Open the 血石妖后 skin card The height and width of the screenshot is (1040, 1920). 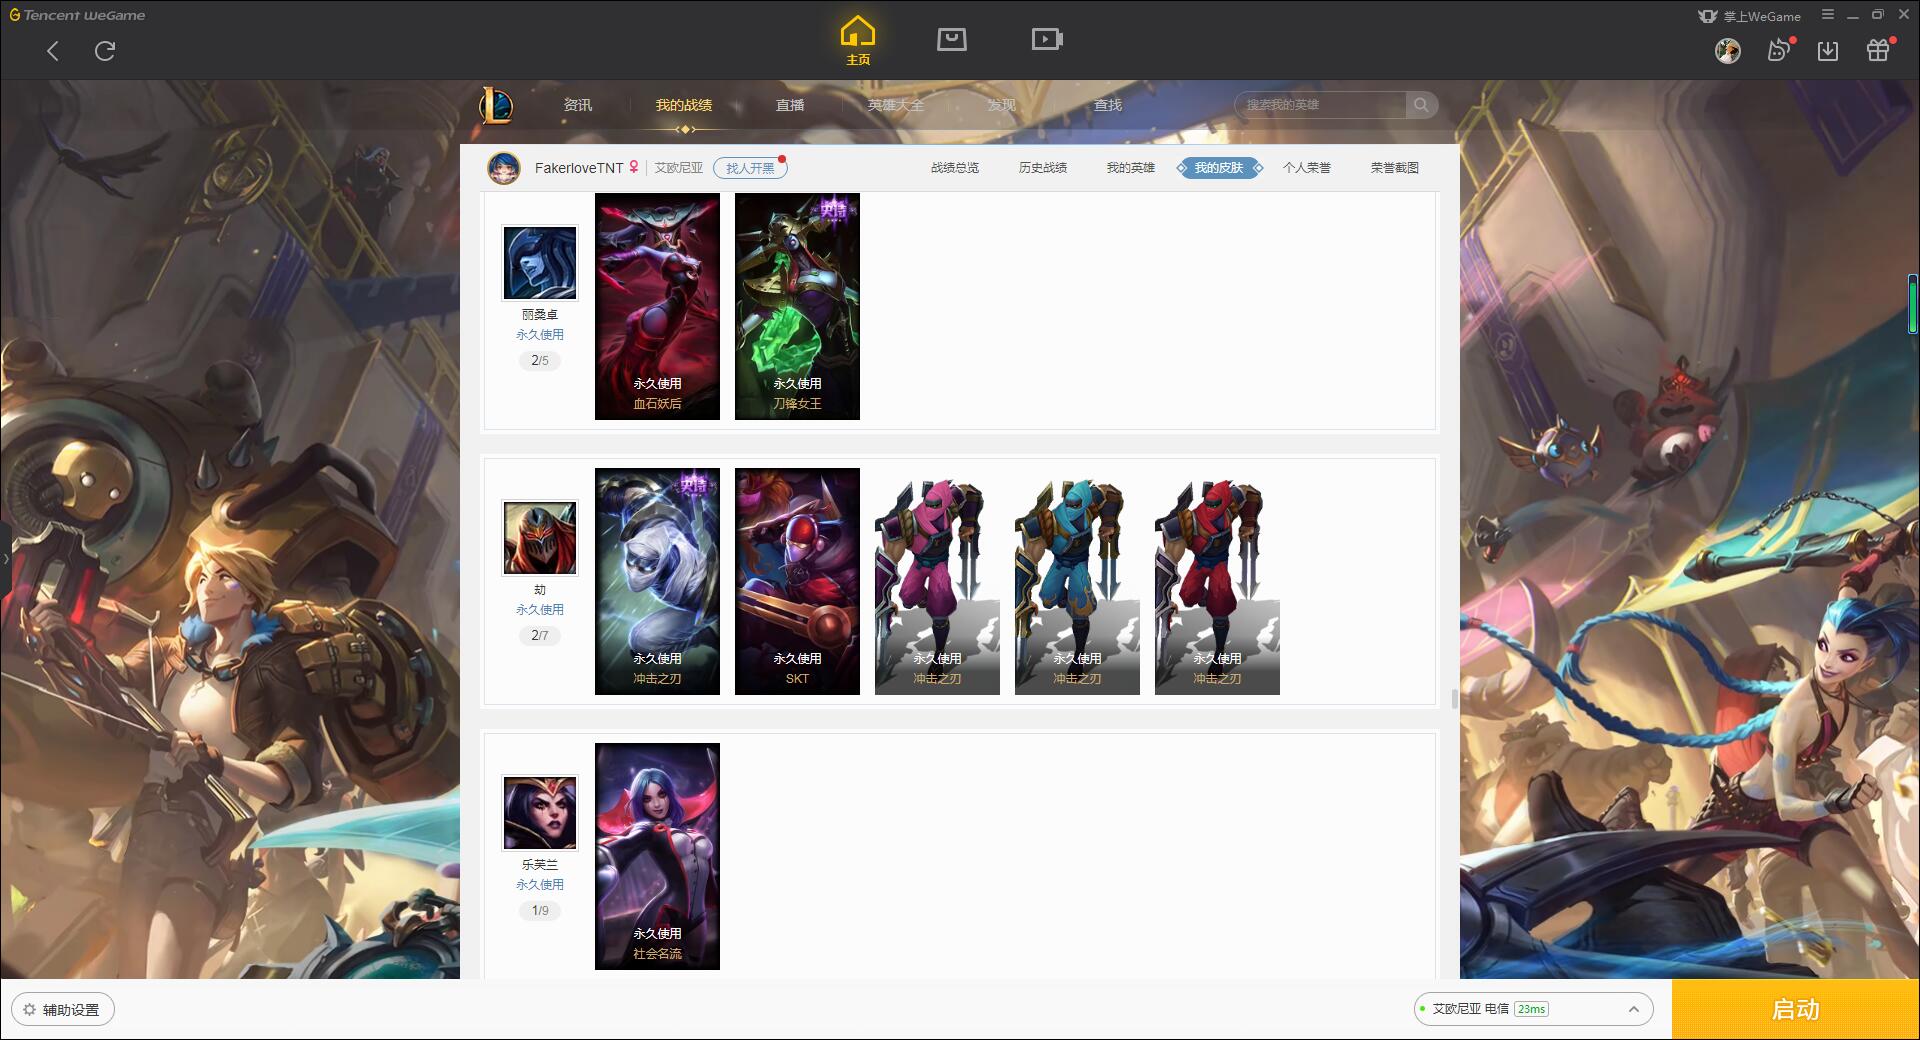[657, 306]
